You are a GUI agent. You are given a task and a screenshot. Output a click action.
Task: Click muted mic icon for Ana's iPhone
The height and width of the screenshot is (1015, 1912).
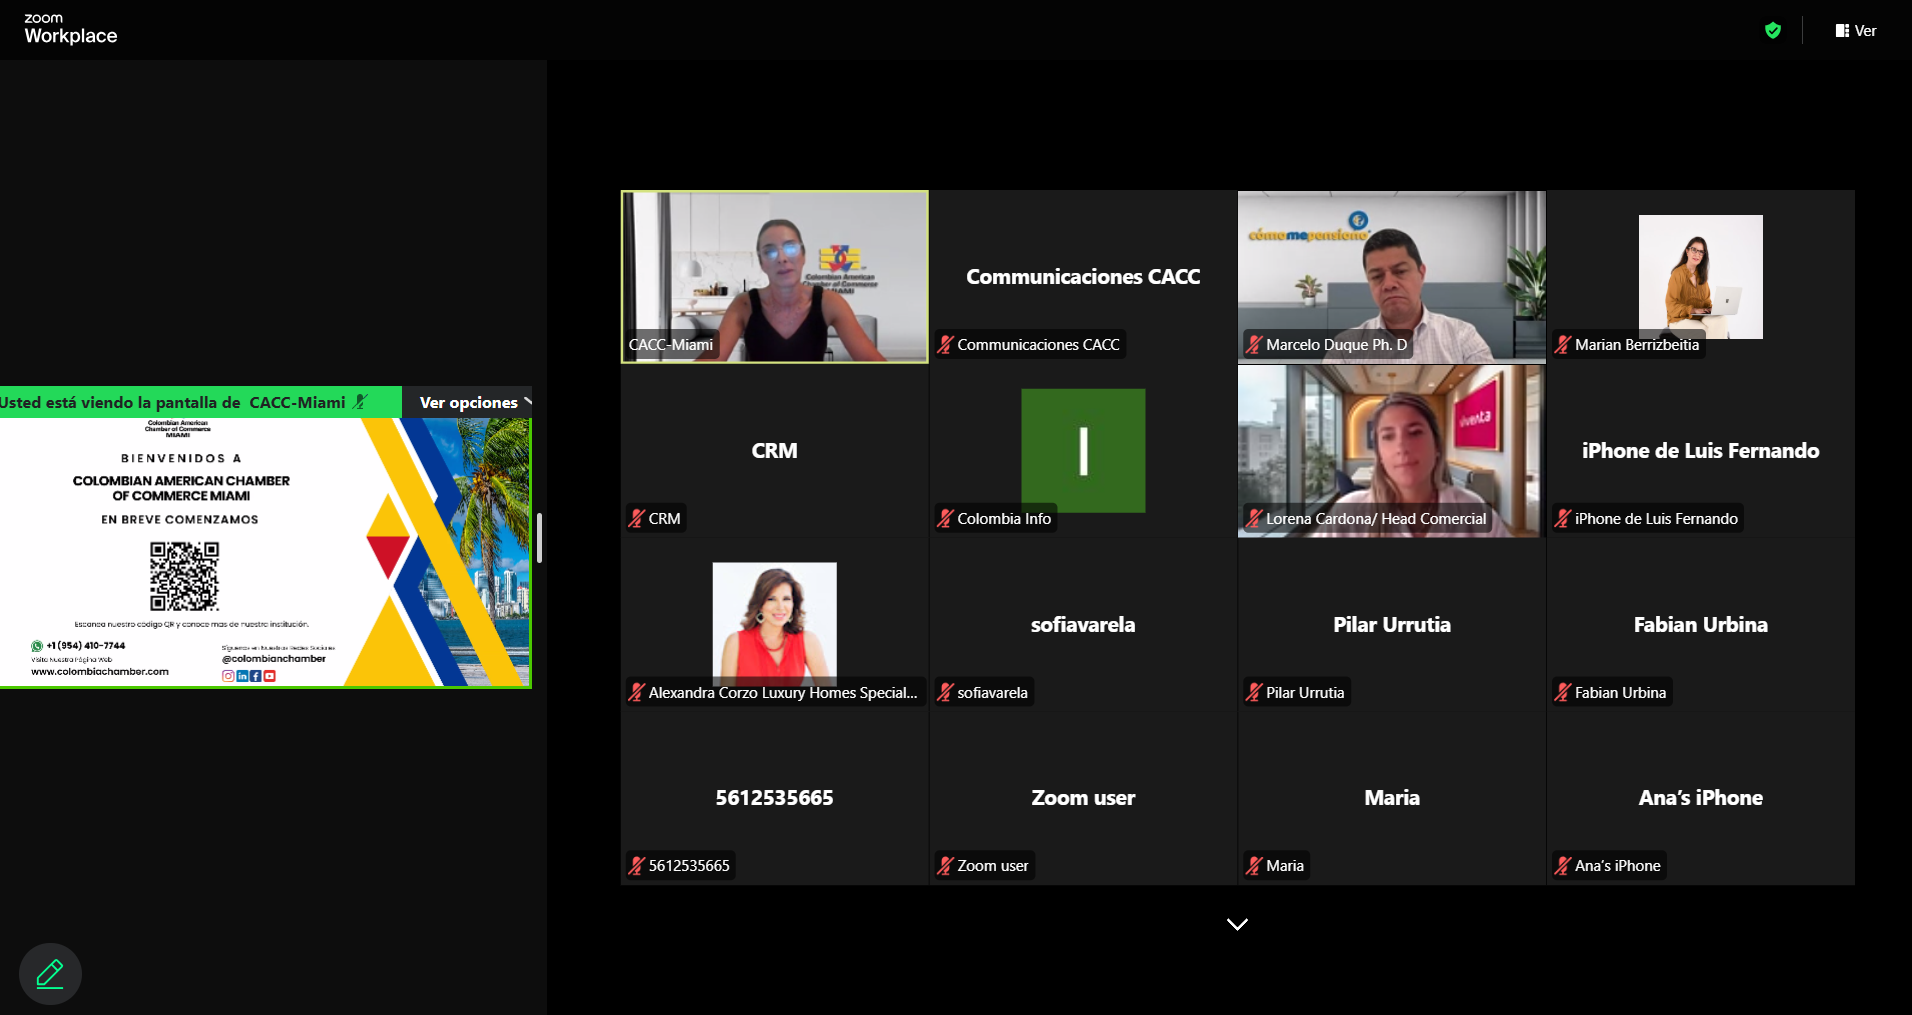pos(1563,866)
